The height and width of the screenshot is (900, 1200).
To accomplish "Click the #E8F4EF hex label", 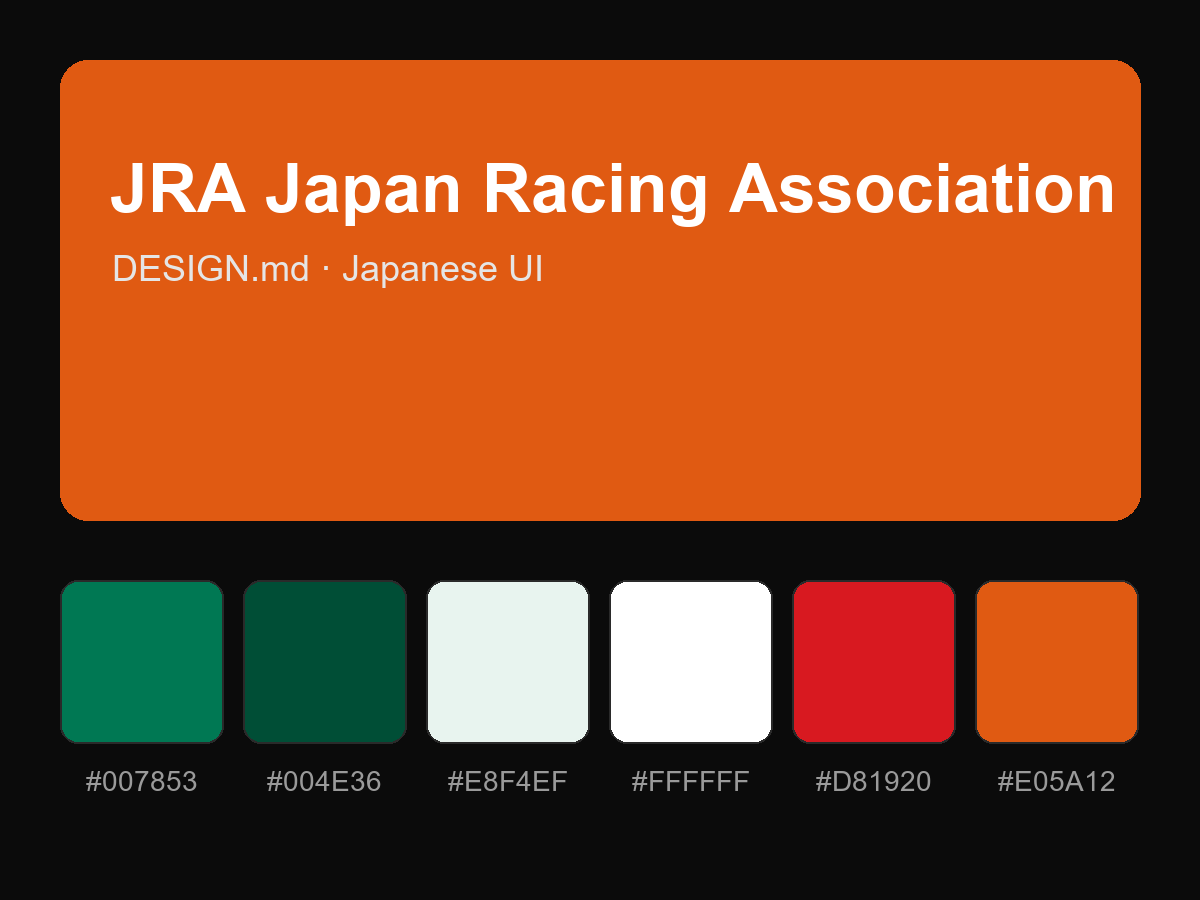I will tap(508, 782).
